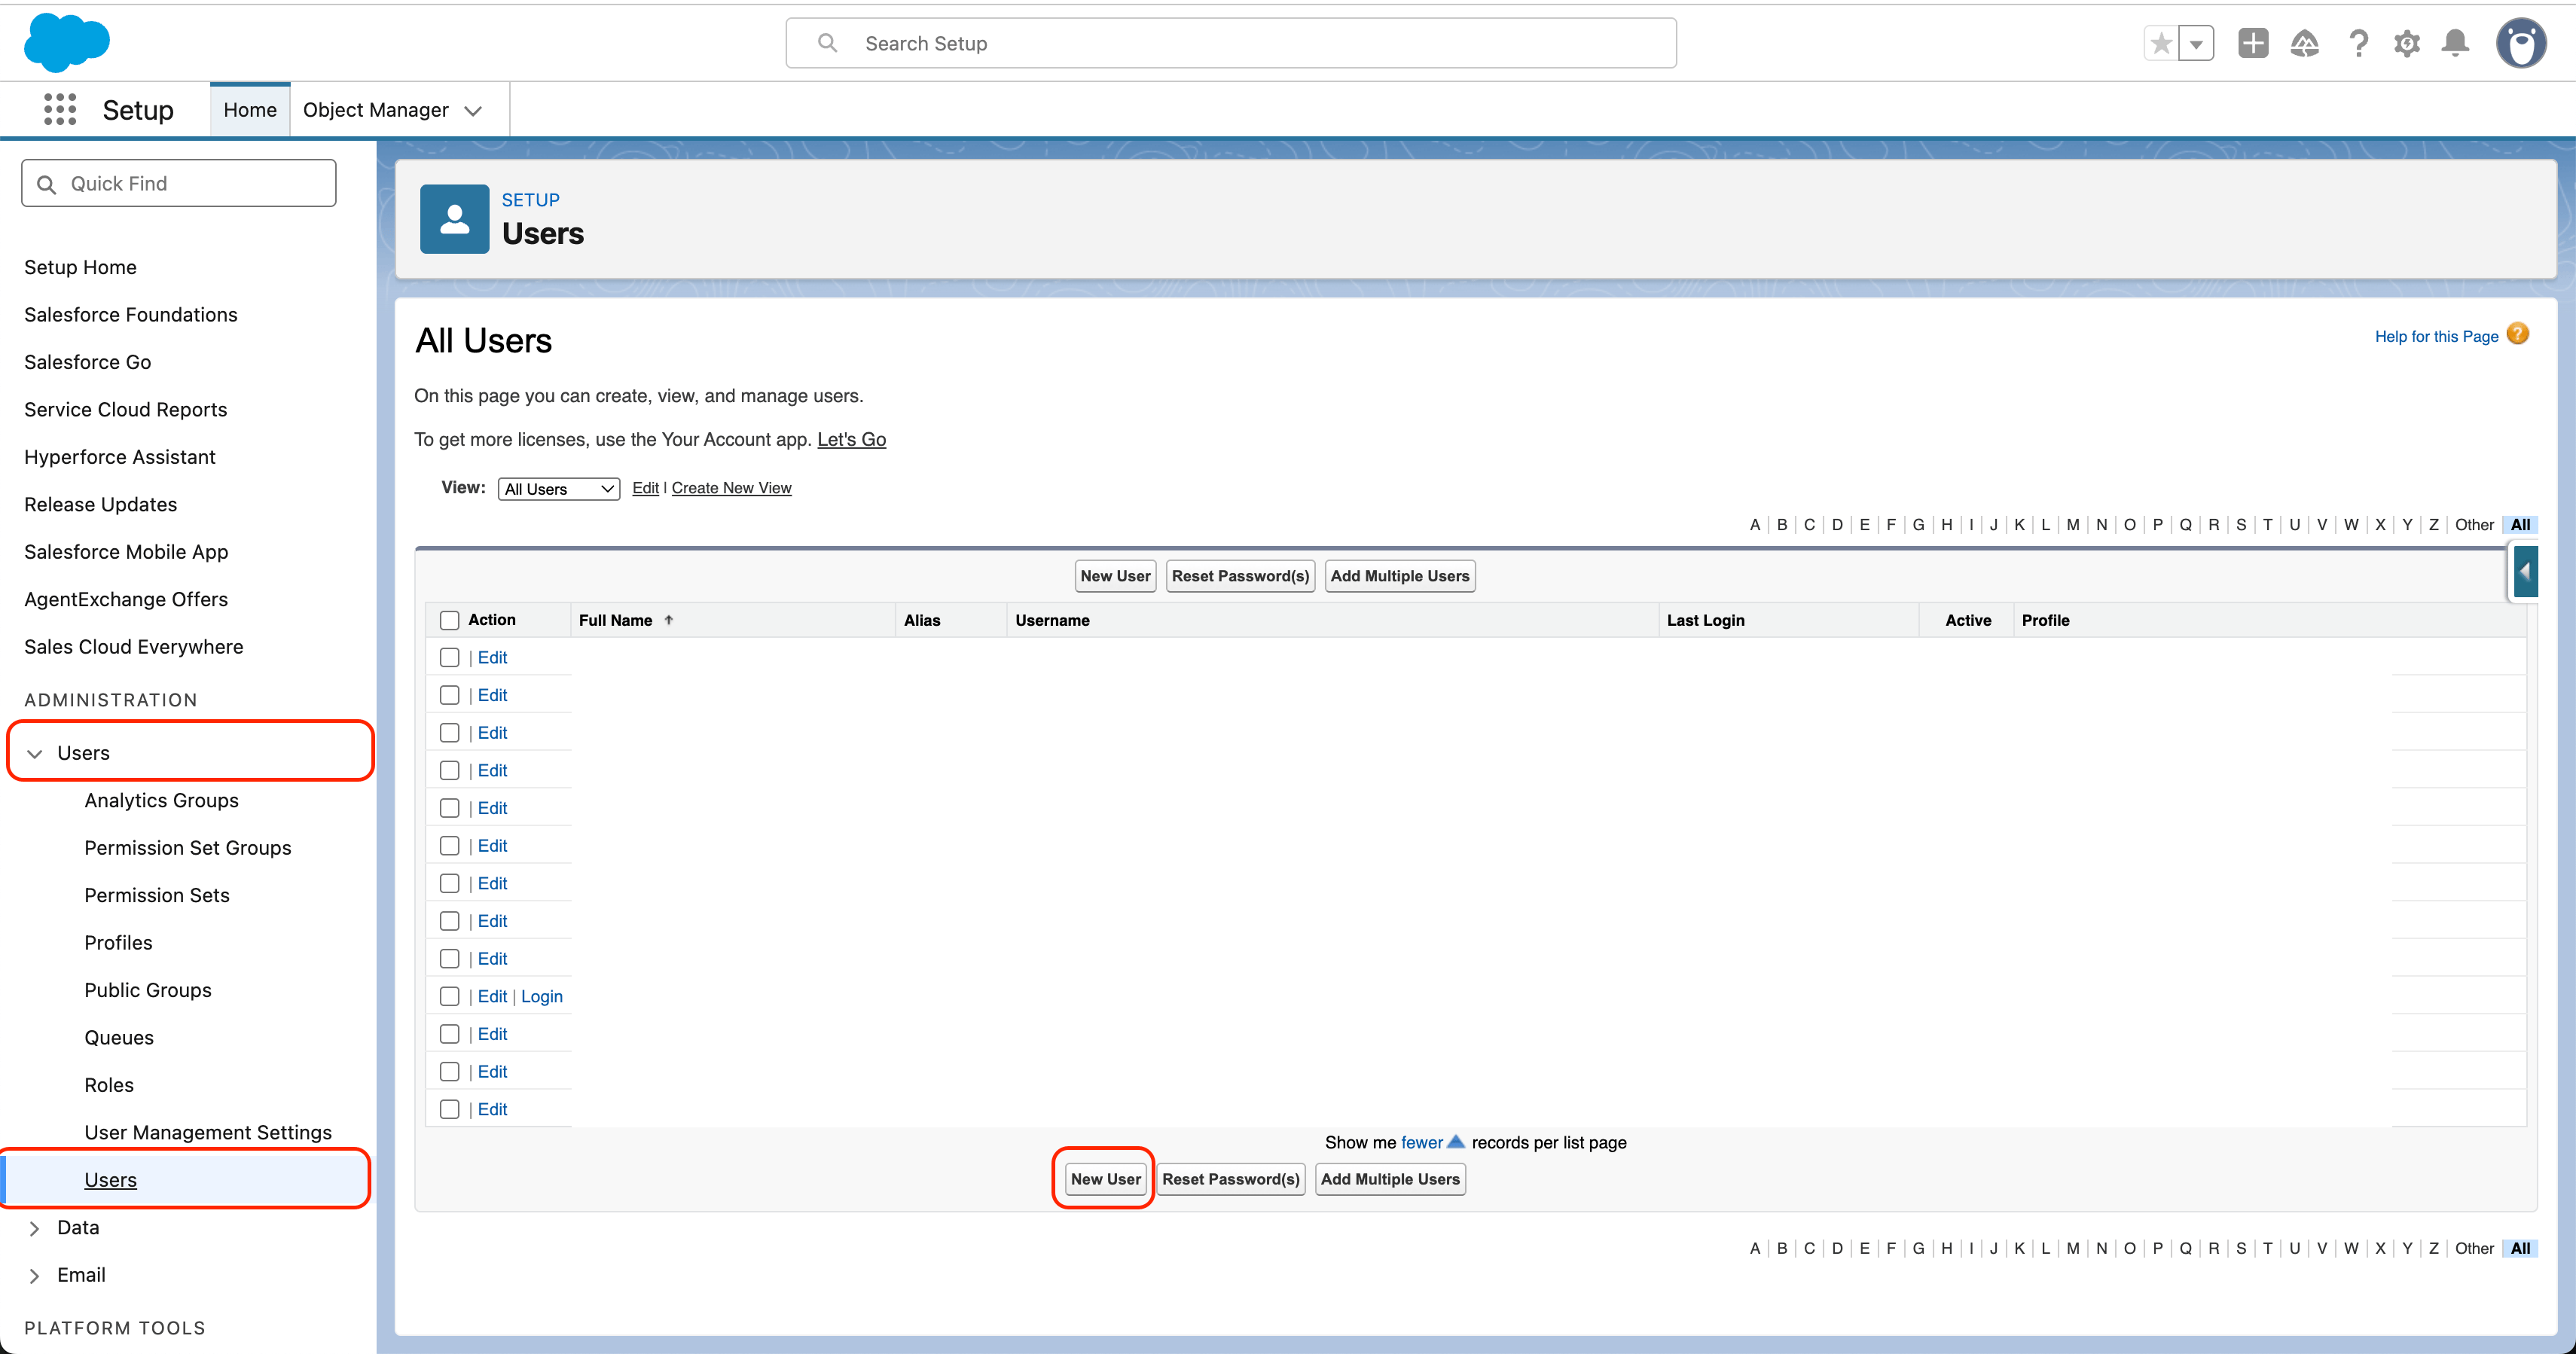Click the top Add Multiple Users button
The height and width of the screenshot is (1354, 2576).
tap(1400, 576)
